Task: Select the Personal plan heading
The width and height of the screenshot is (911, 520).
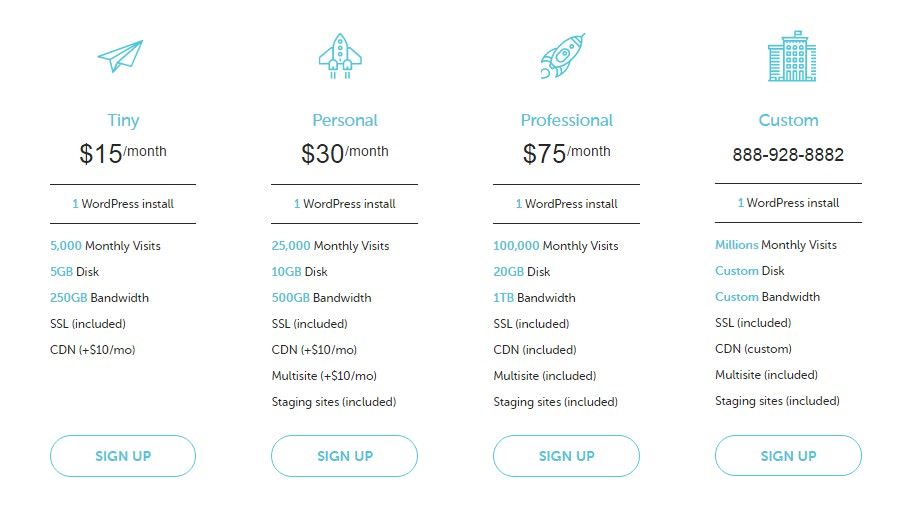Action: pyautogui.click(x=345, y=120)
